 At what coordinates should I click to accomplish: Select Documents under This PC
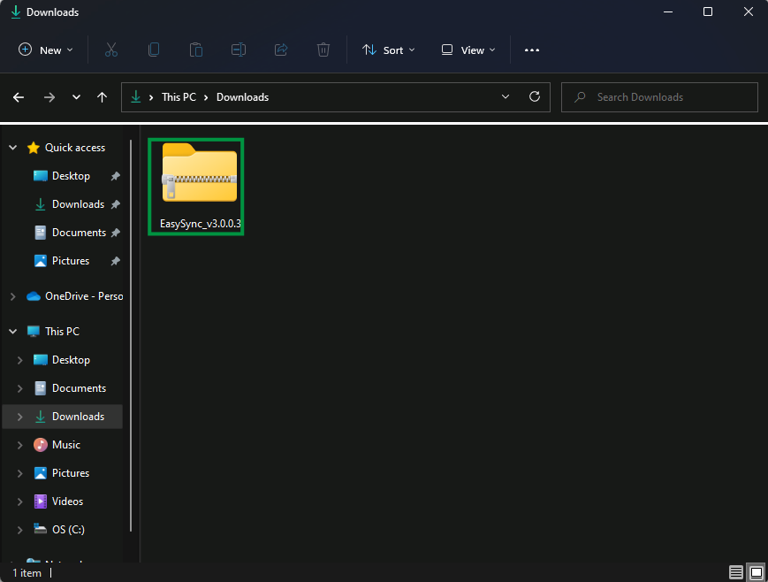click(70, 388)
